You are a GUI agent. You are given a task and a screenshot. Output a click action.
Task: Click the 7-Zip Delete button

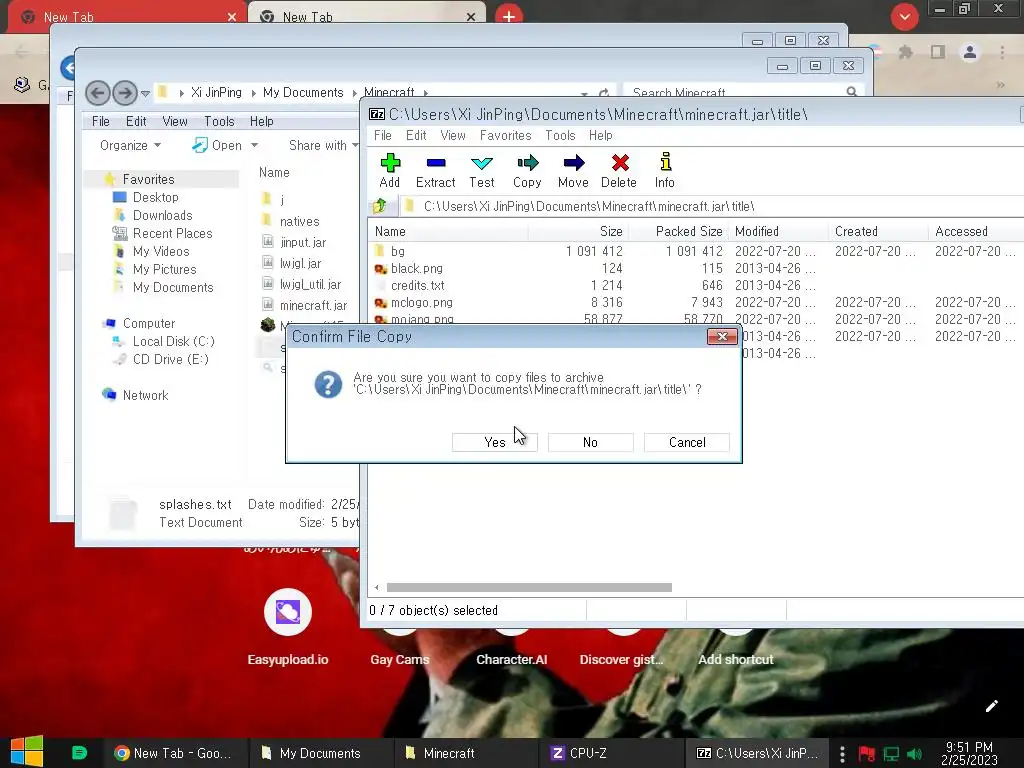pyautogui.click(x=619, y=170)
